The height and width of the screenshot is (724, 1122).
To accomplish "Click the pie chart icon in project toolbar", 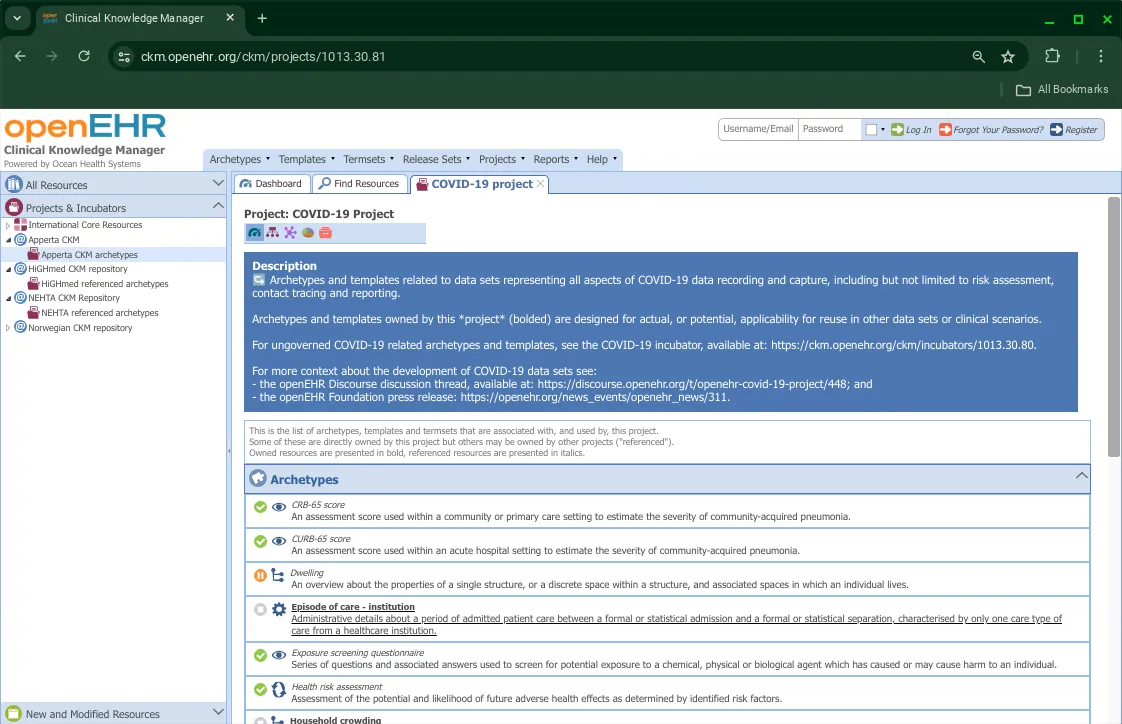I will tap(308, 233).
